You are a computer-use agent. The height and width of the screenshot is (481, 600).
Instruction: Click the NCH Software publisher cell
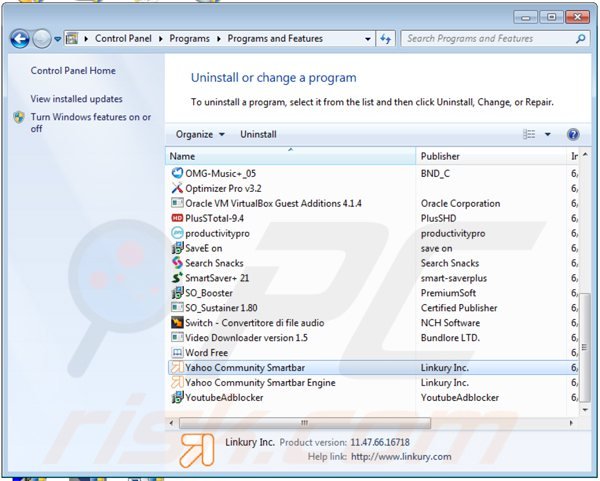pos(450,323)
